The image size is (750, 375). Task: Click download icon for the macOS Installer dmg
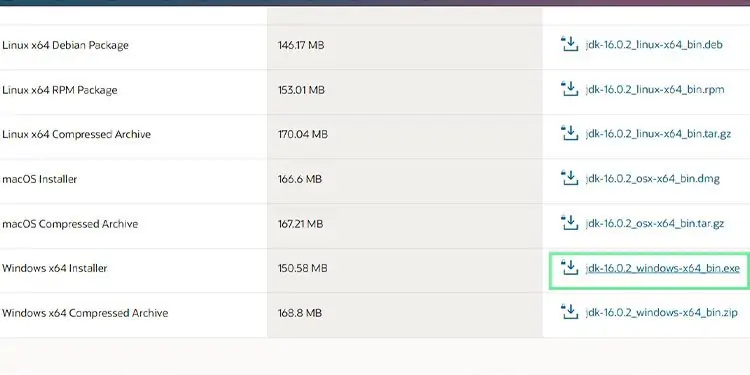pos(569,178)
